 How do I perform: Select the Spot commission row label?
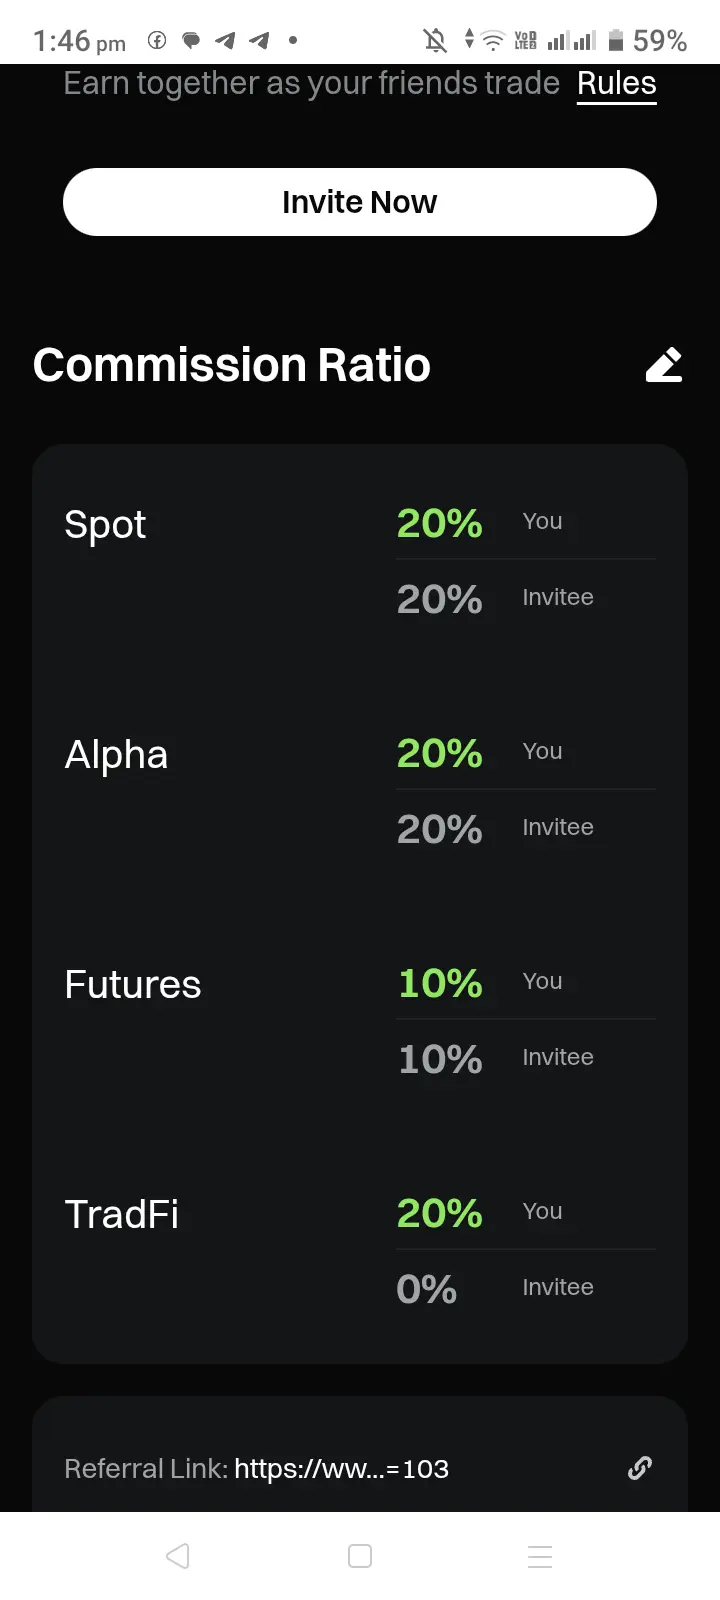click(x=105, y=524)
